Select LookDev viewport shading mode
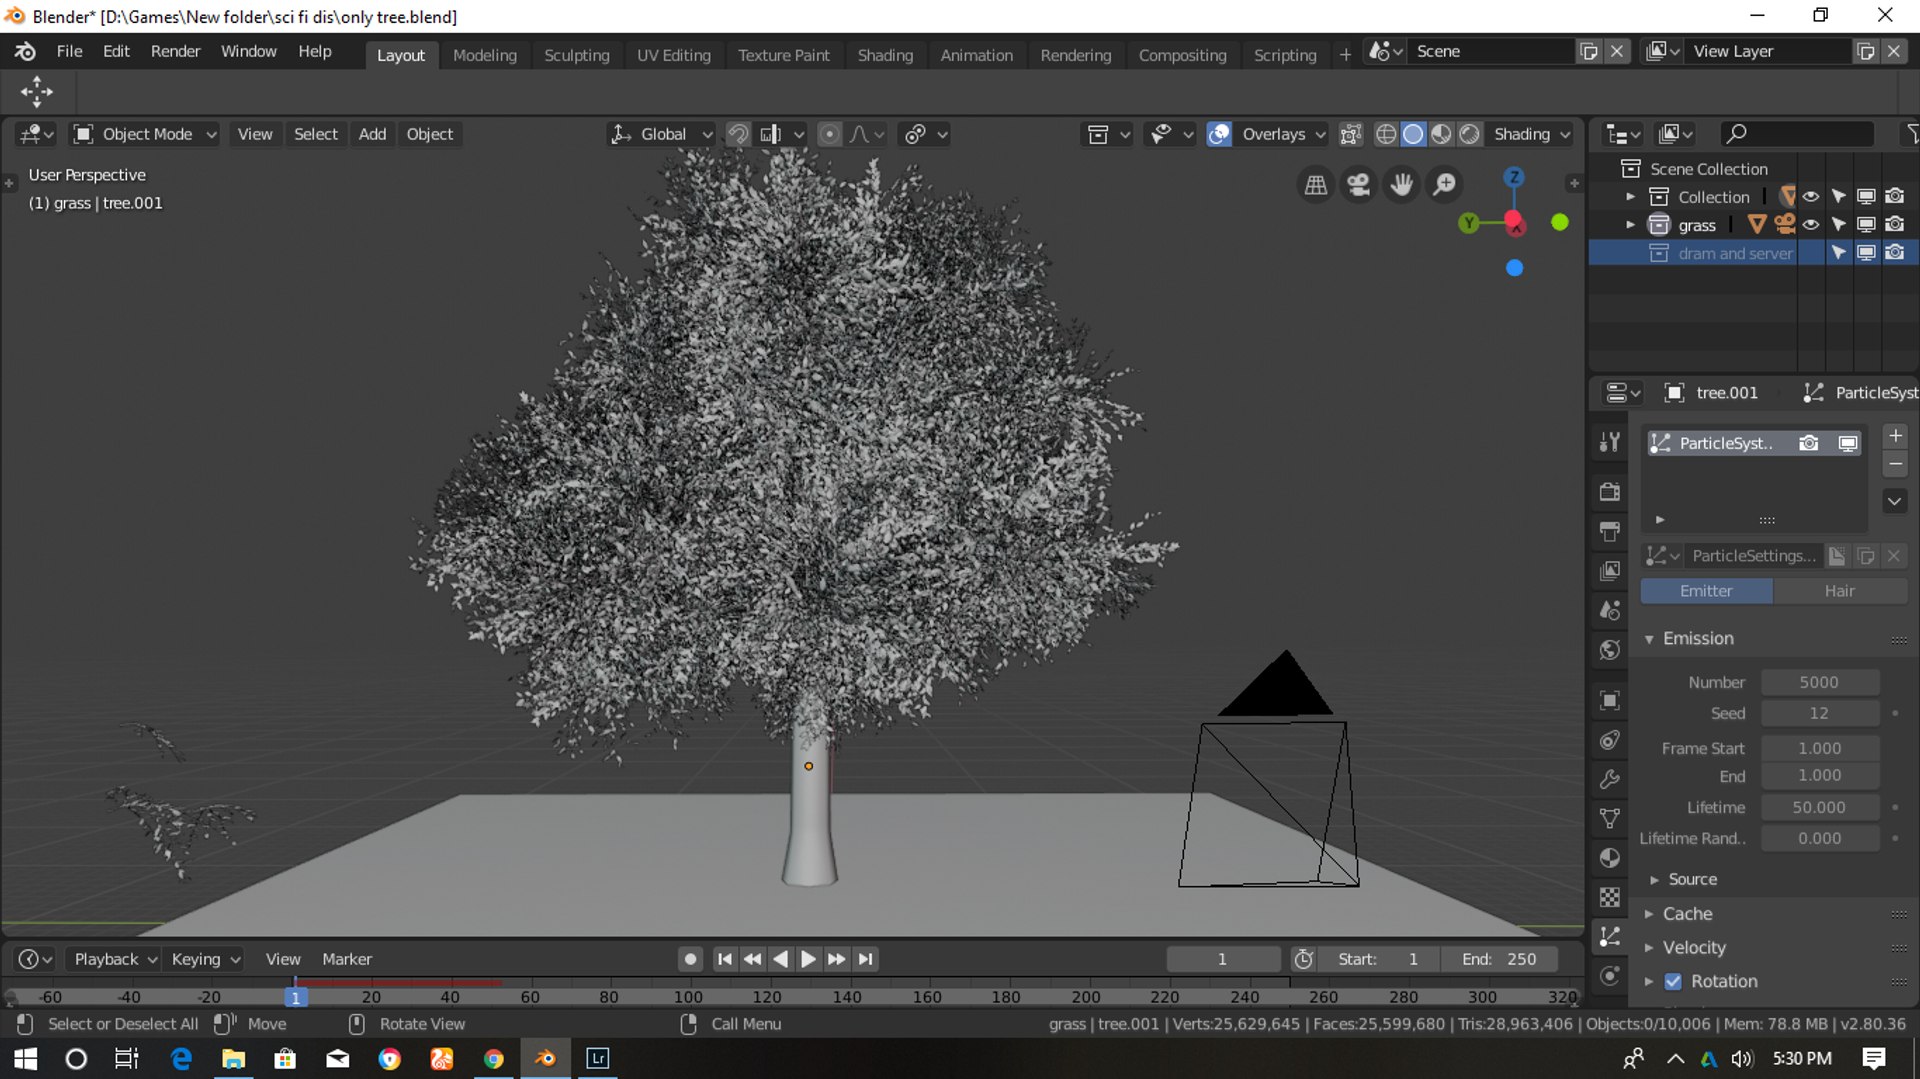1920x1079 pixels. pos(1441,134)
